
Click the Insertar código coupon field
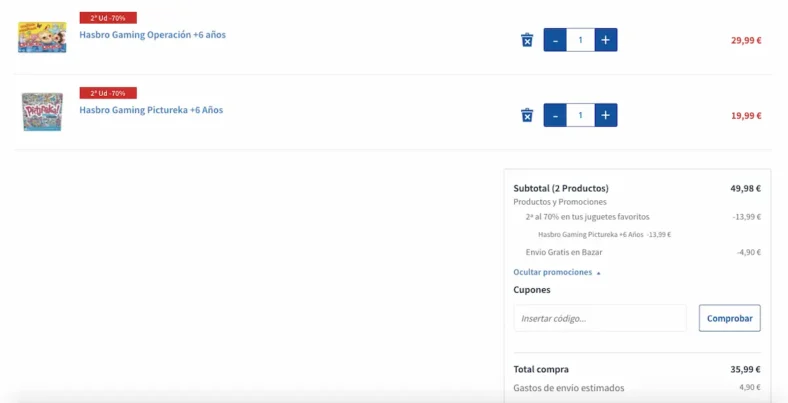600,318
